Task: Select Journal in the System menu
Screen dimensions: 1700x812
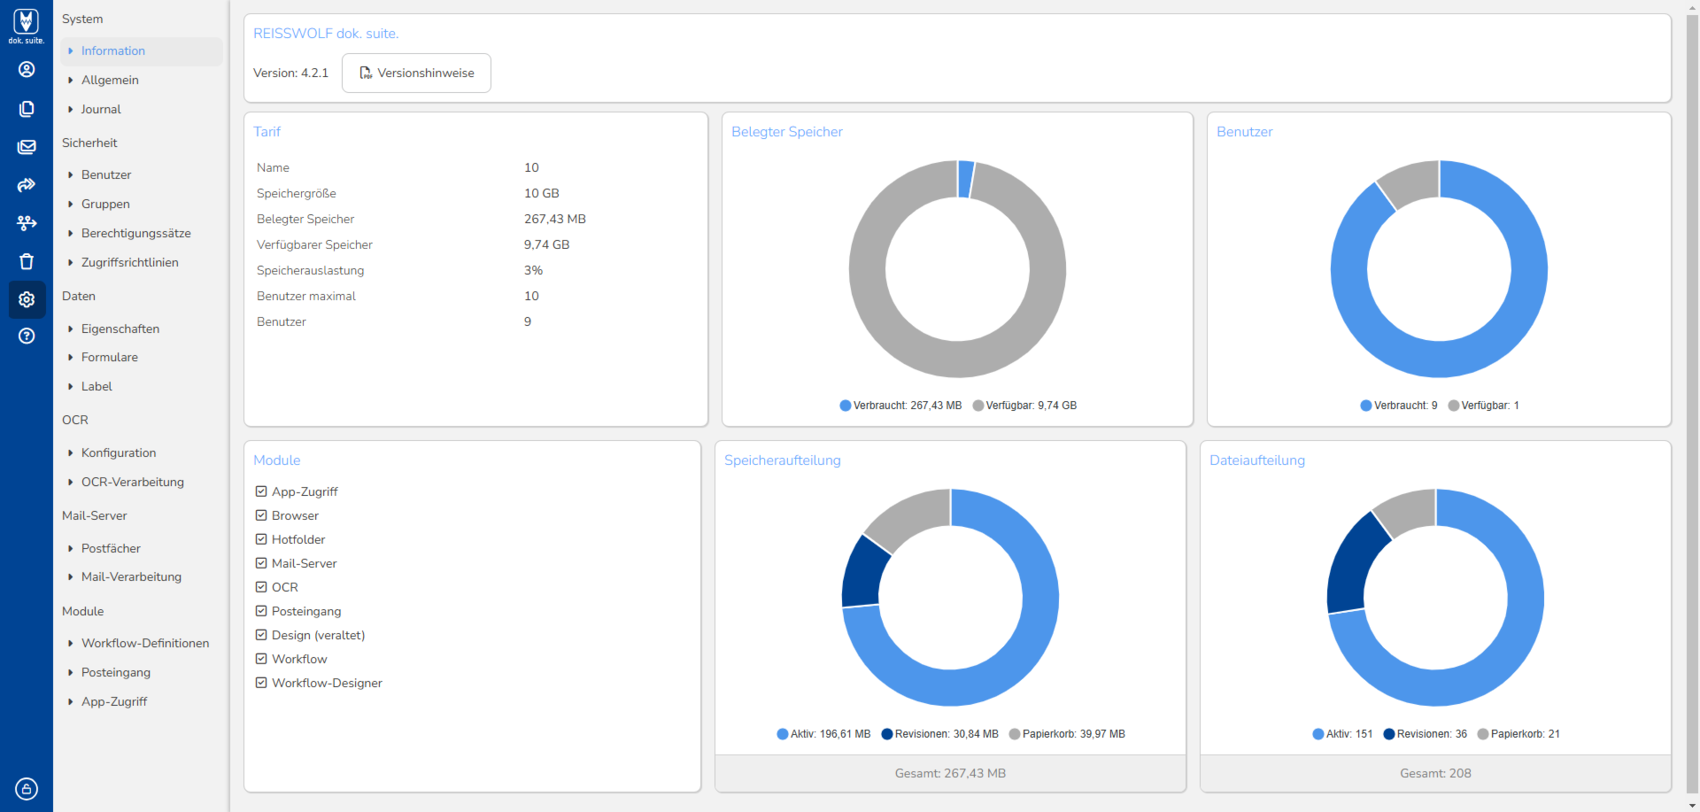Action: click(x=101, y=109)
